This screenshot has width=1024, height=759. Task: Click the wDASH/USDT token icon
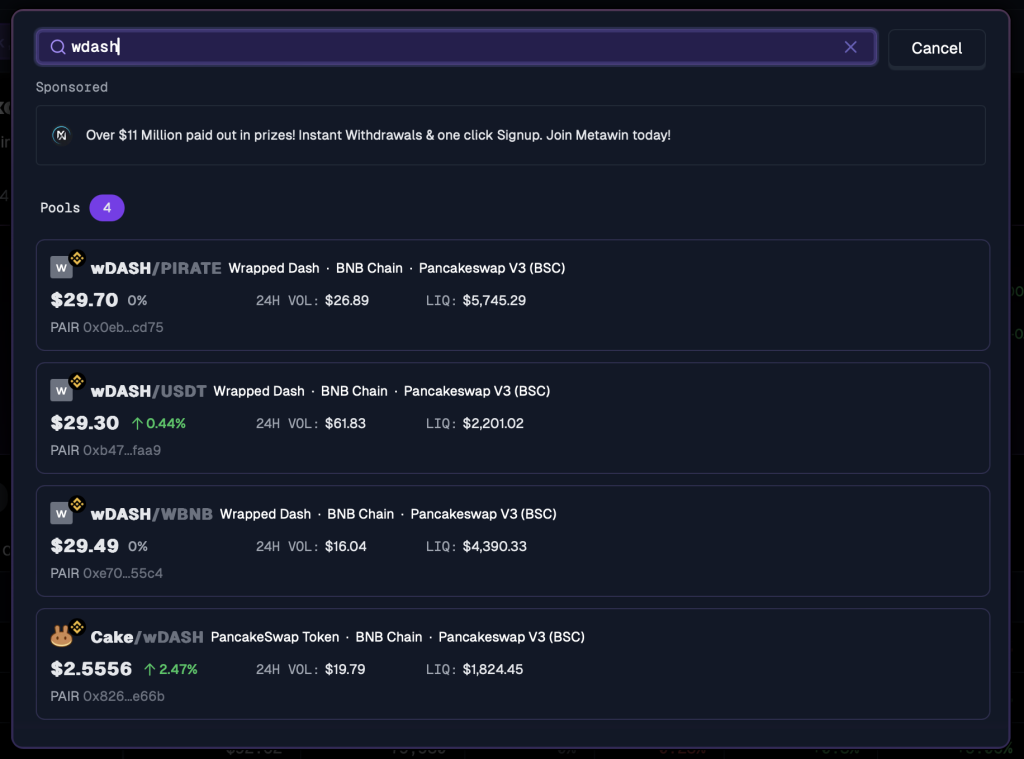pyautogui.click(x=61, y=390)
